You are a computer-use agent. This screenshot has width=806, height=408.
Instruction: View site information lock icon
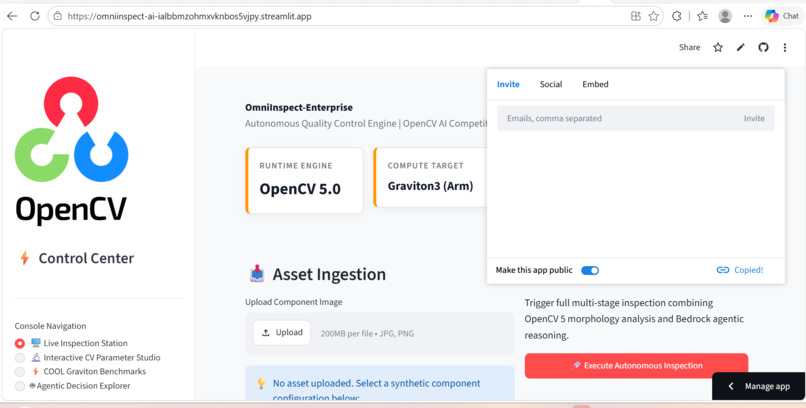tap(58, 16)
